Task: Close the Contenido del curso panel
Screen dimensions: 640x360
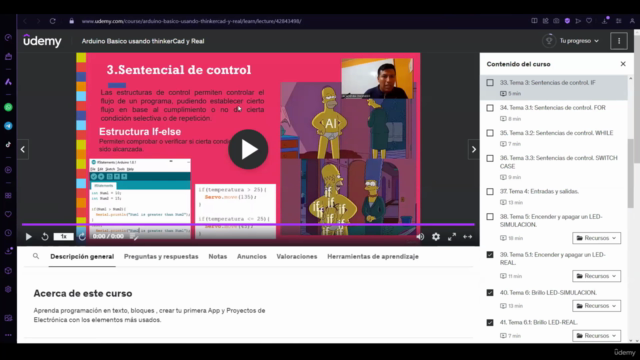Action: [623, 64]
